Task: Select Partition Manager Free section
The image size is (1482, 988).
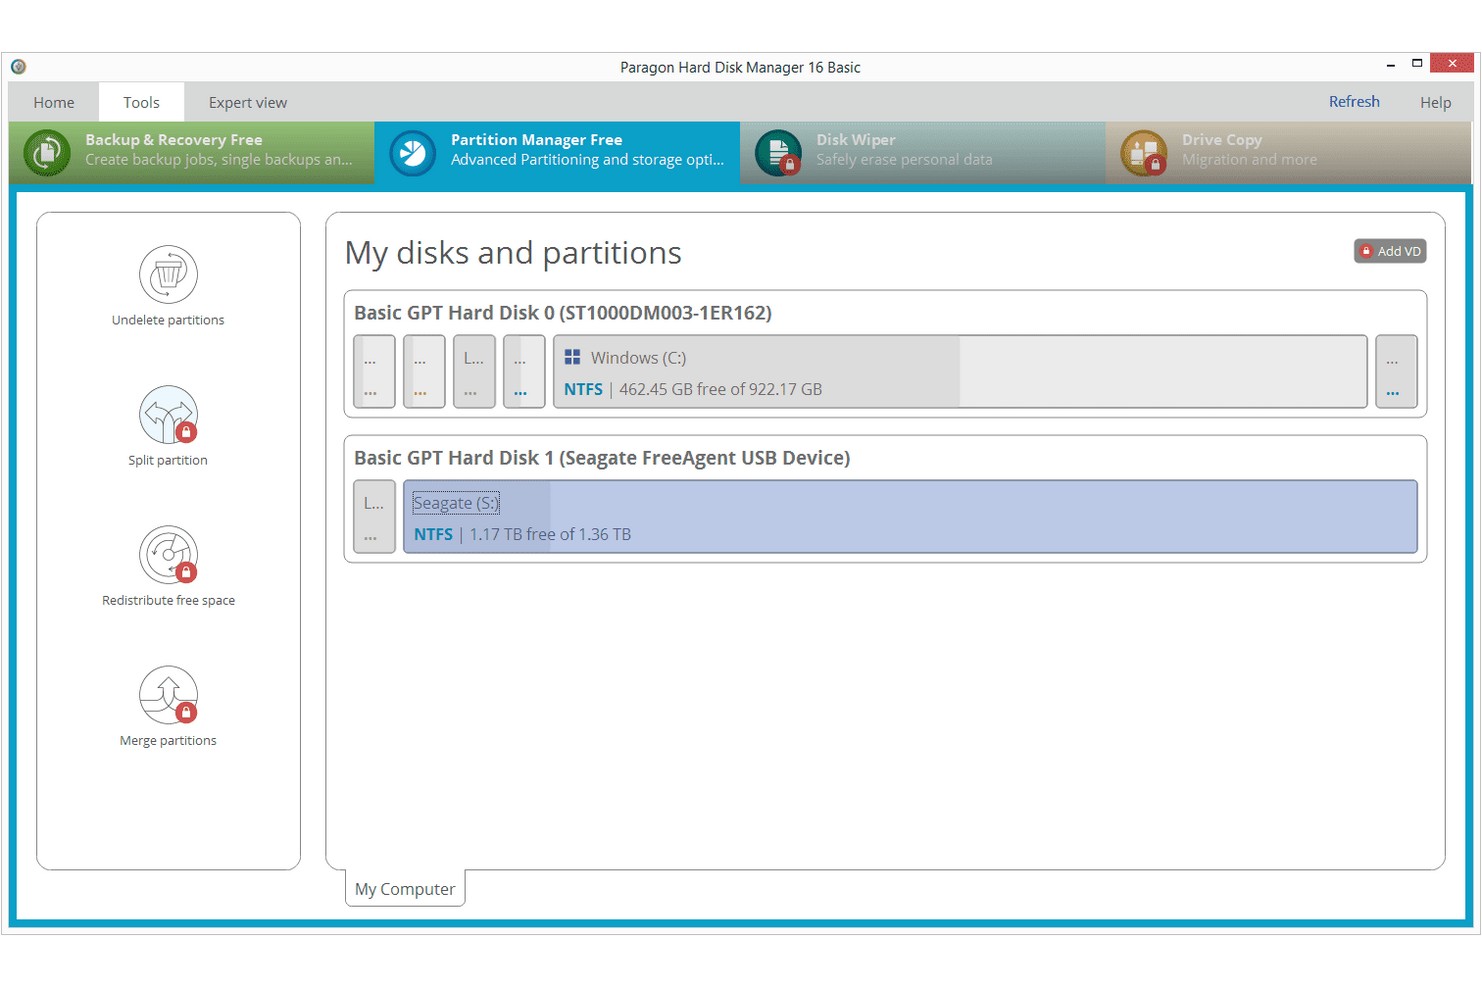Action: [557, 153]
